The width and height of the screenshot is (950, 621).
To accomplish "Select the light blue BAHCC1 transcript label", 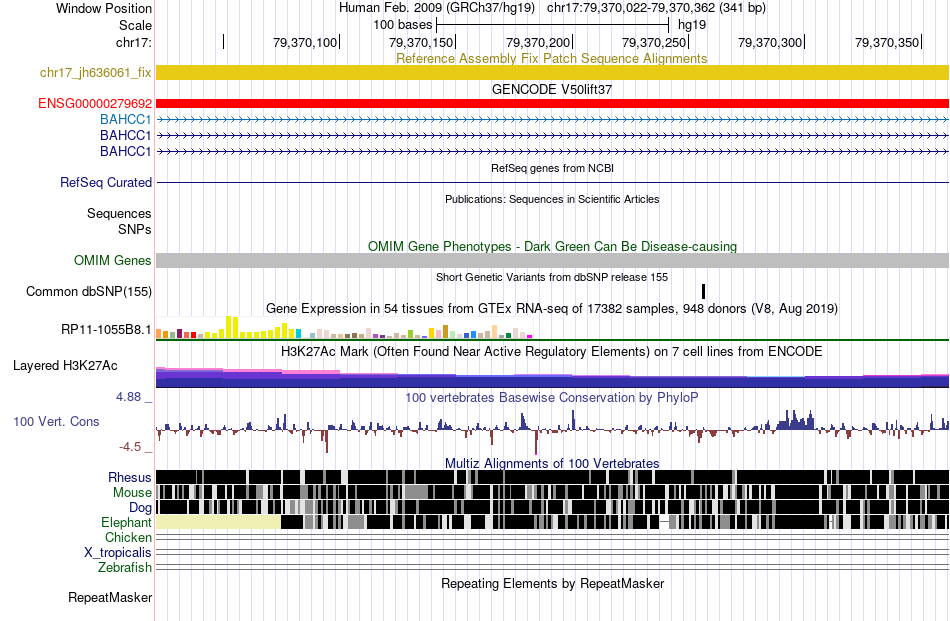I will click(125, 119).
